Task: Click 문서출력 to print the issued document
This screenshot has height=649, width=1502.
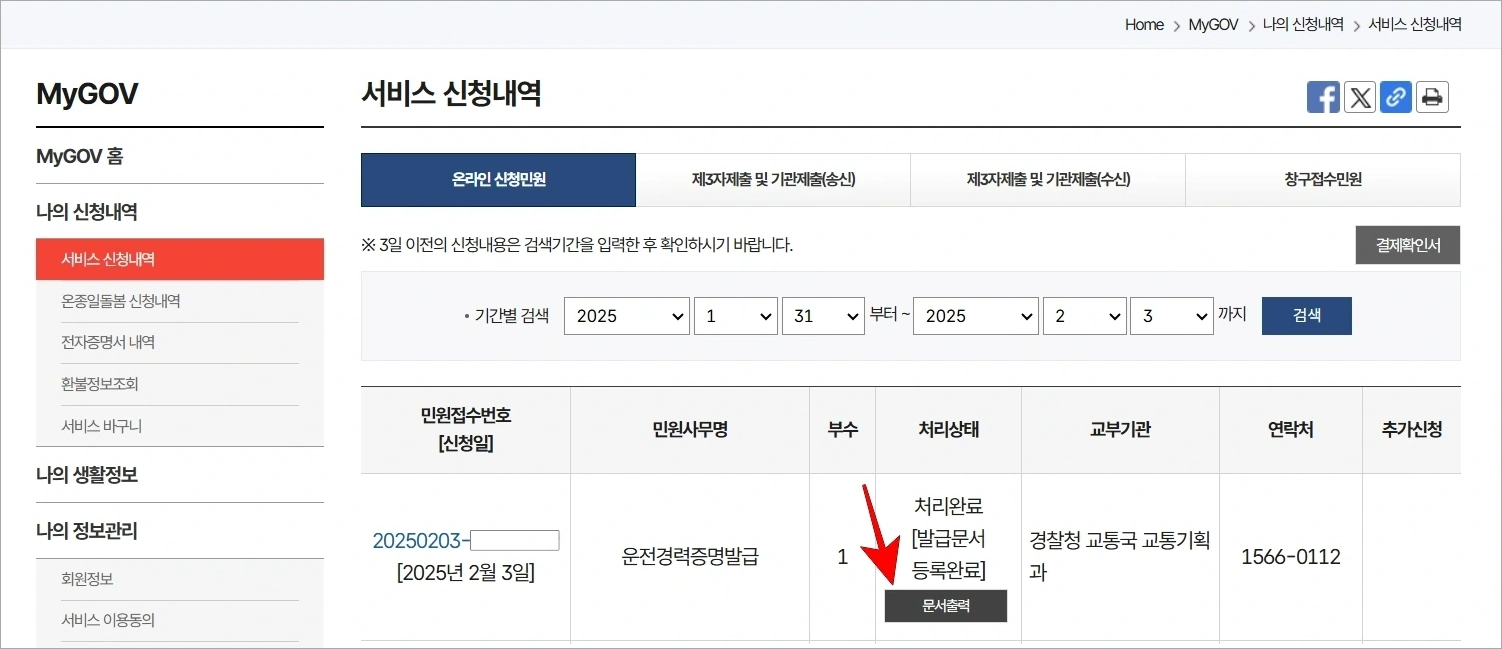Action: (x=945, y=606)
